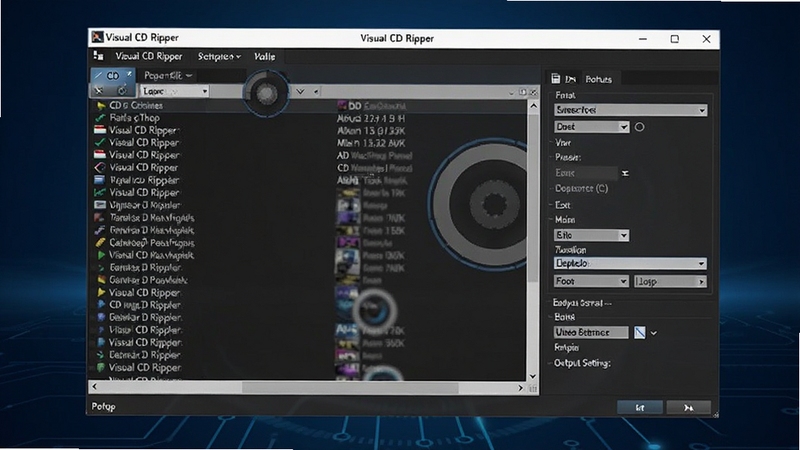The width and height of the screenshot is (800, 450).
Task: Open the Foot dropdown
Action: (x=592, y=281)
